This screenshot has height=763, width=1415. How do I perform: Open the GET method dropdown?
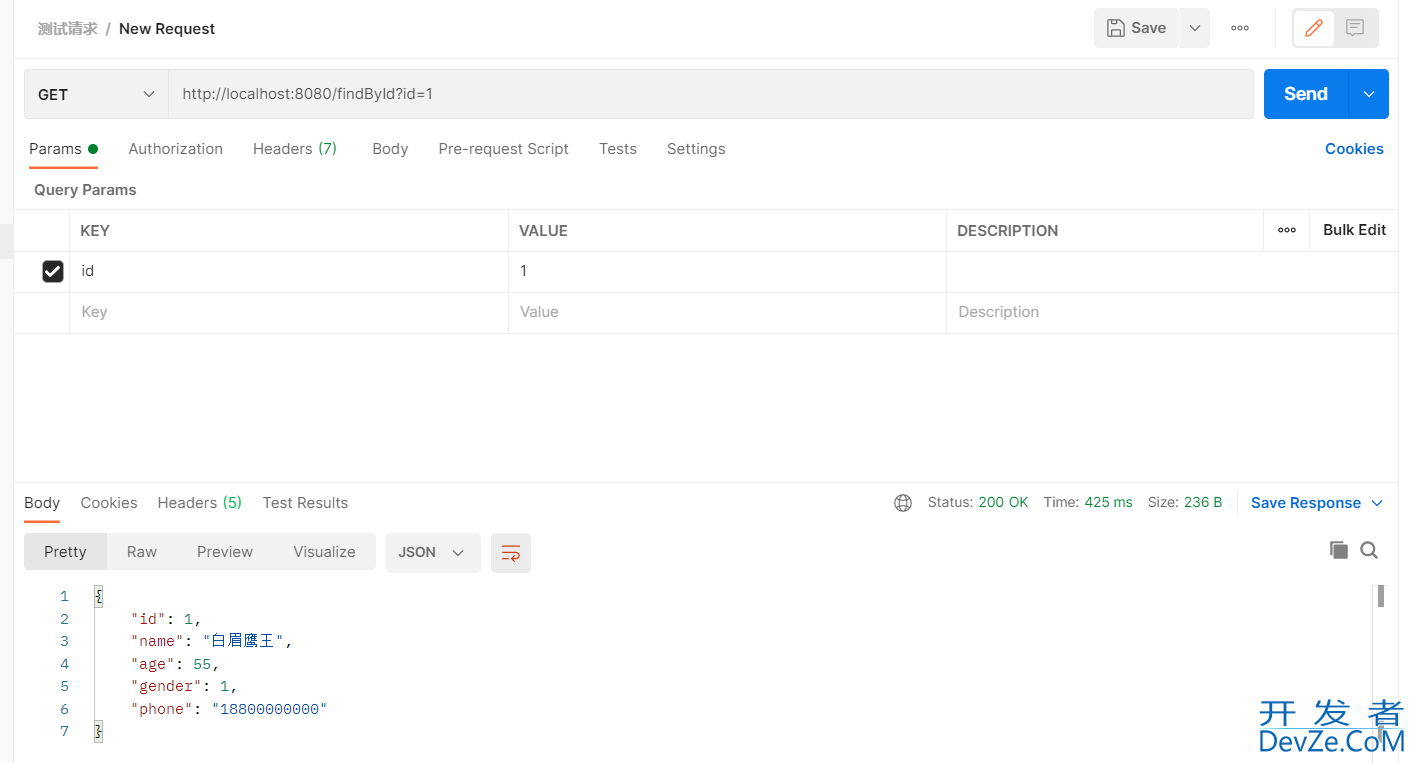[96, 94]
